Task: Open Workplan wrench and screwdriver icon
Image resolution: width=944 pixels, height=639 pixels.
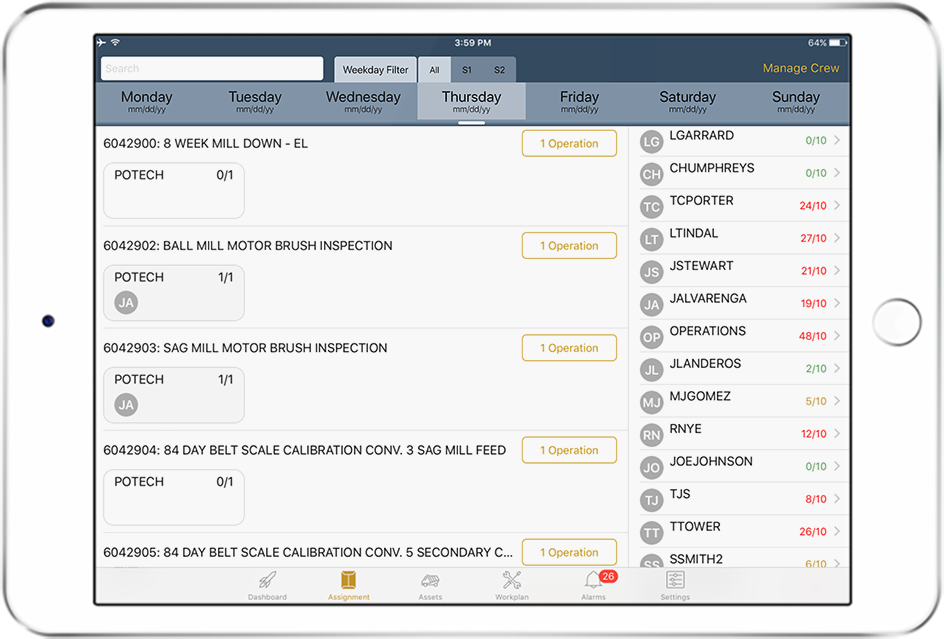Action: (x=512, y=581)
